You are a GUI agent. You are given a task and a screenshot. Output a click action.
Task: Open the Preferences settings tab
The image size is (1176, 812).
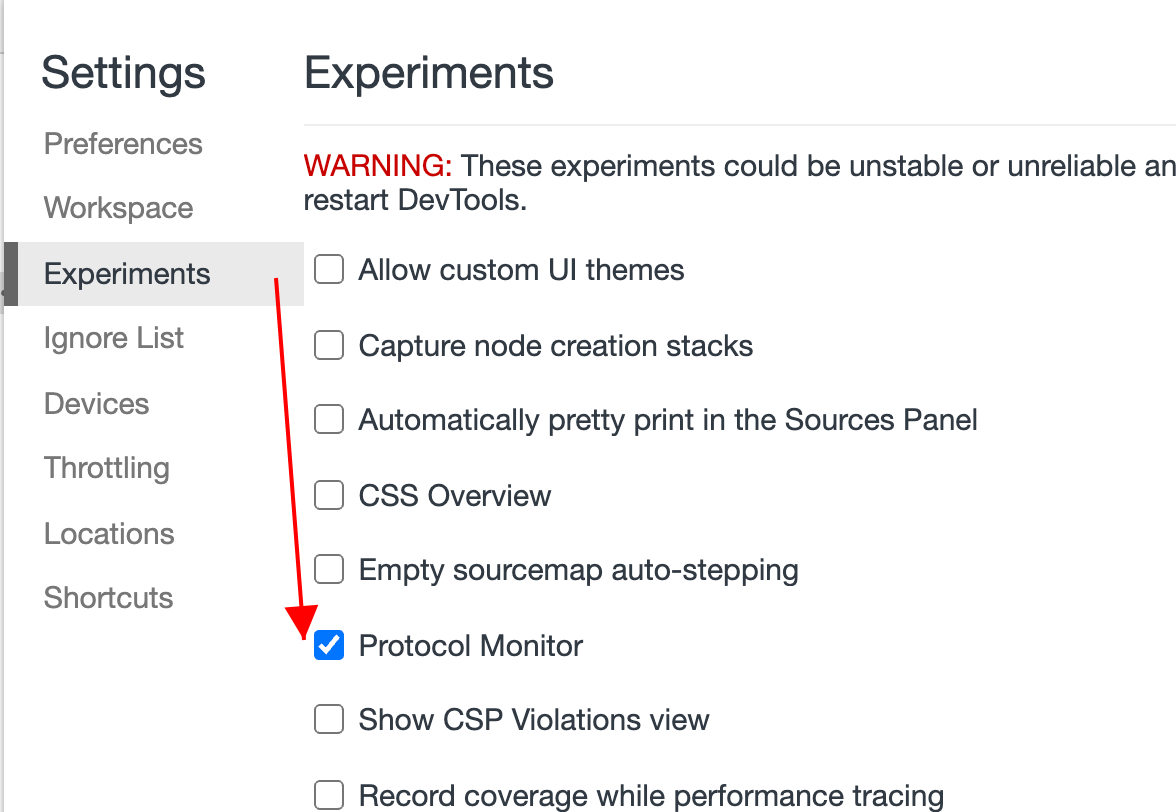tap(123, 144)
